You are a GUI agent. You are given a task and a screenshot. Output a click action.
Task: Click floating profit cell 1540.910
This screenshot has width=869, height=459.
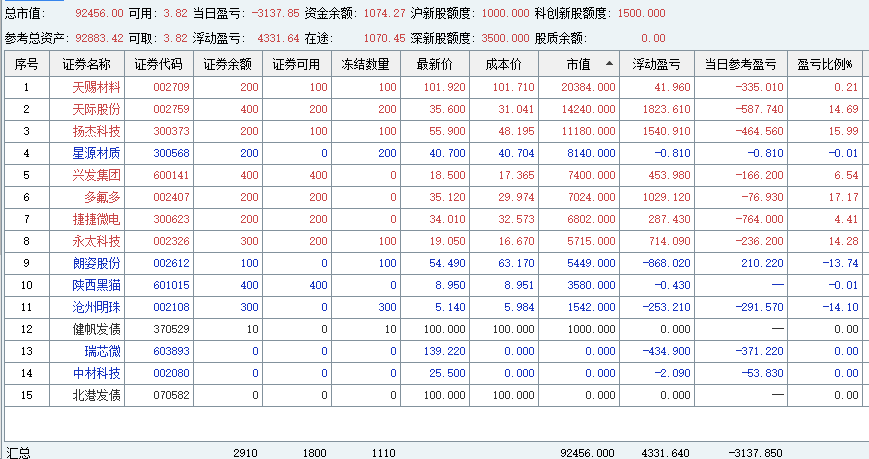(x=667, y=131)
